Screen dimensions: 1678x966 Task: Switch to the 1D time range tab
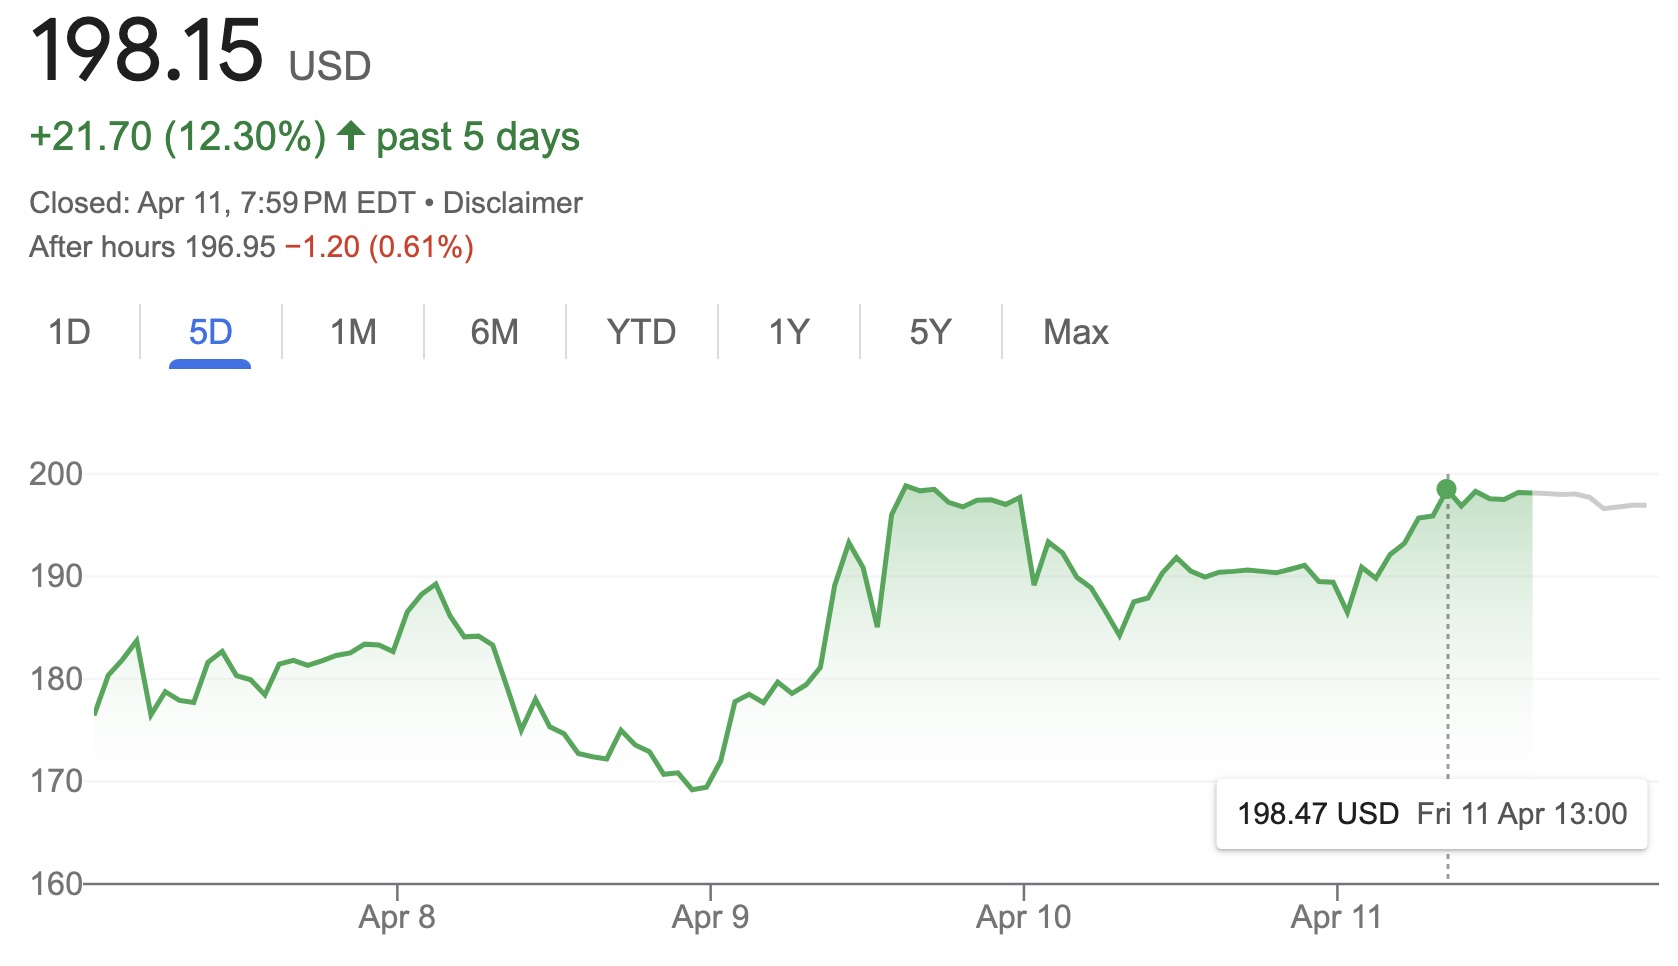pyautogui.click(x=69, y=332)
